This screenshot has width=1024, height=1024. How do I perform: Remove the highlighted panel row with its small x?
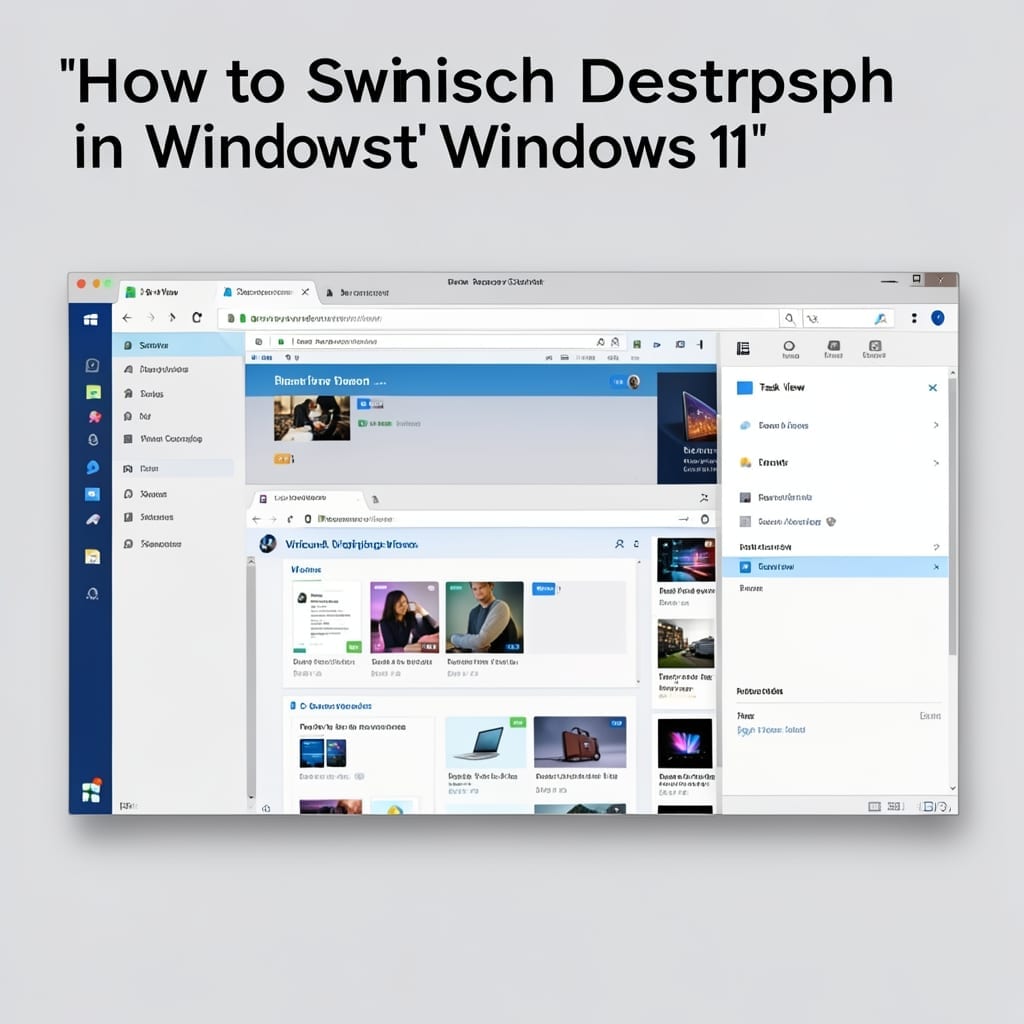[x=936, y=567]
